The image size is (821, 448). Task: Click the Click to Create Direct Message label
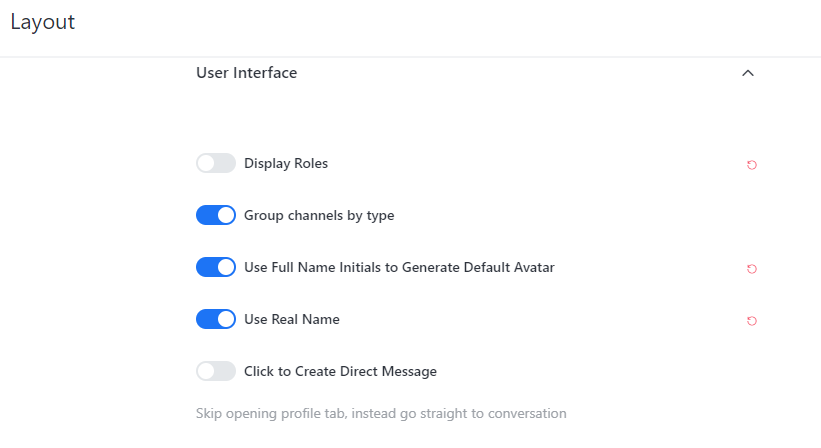340,371
